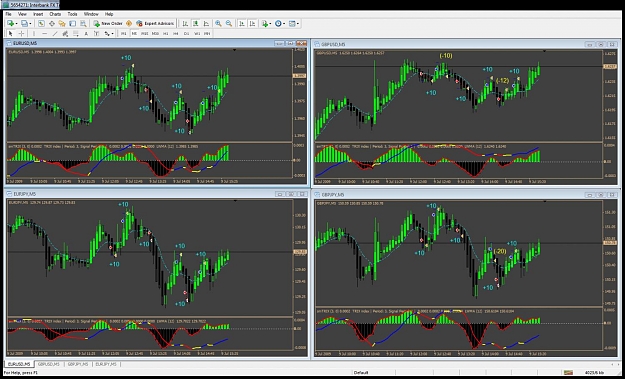Switch to the GBPUSD,M5 bottom tab
The height and width of the screenshot is (379, 625).
click(x=49, y=364)
